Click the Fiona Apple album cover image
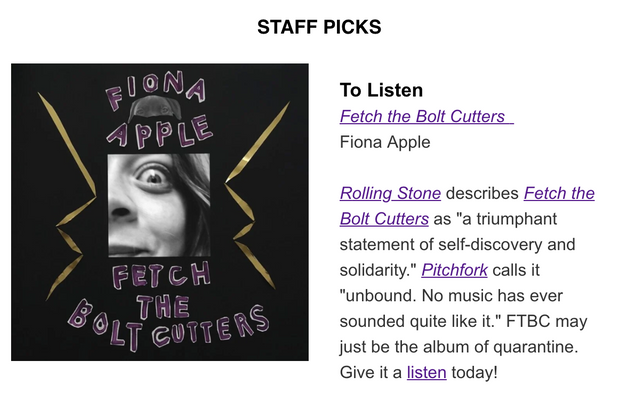636x409 pixels. pyautogui.click(x=160, y=212)
